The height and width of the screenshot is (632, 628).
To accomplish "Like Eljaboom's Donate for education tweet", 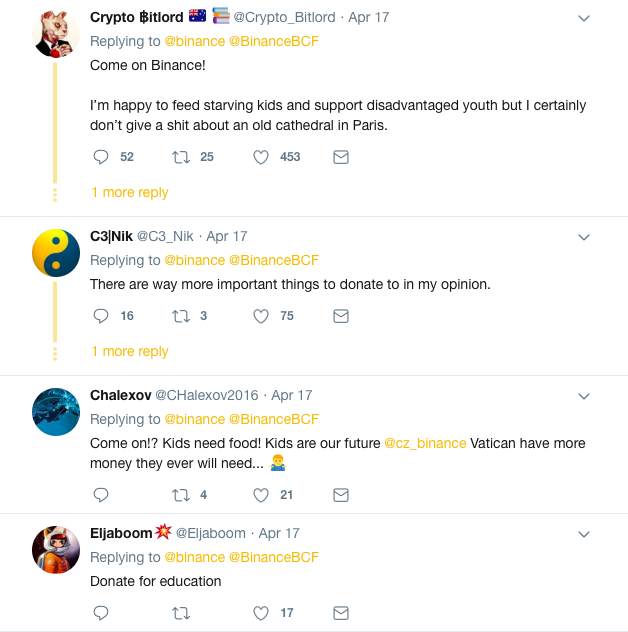I will [x=261, y=613].
